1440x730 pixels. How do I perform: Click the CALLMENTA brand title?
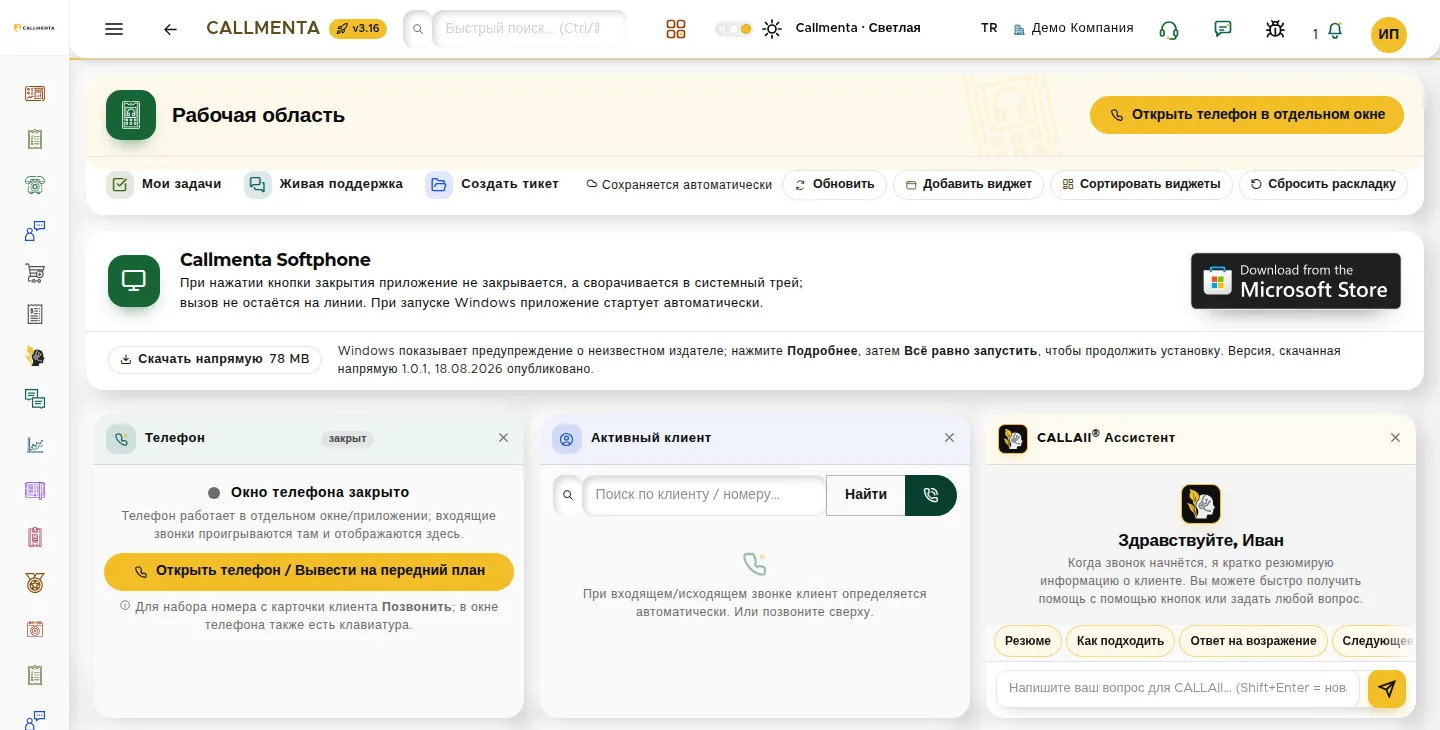(263, 28)
